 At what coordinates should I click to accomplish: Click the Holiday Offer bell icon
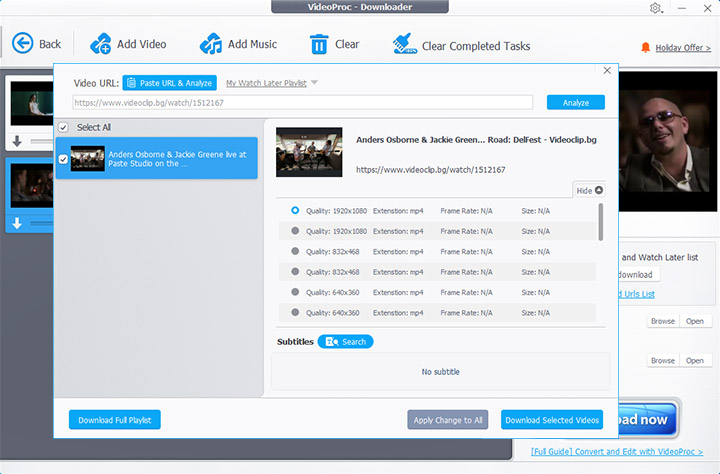point(646,47)
